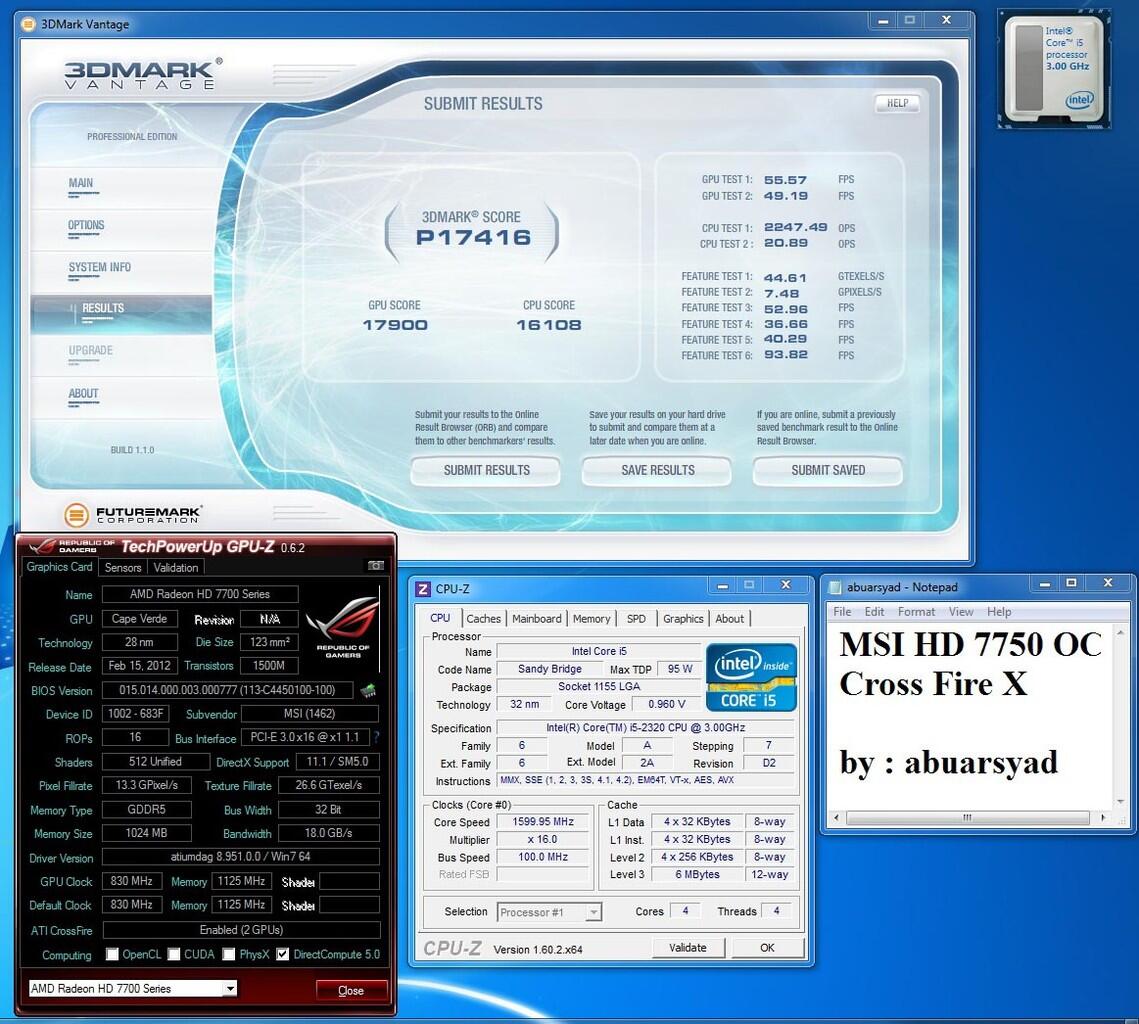Click the GPU-Z screenshot camera icon
The image size is (1139, 1024).
click(x=376, y=566)
